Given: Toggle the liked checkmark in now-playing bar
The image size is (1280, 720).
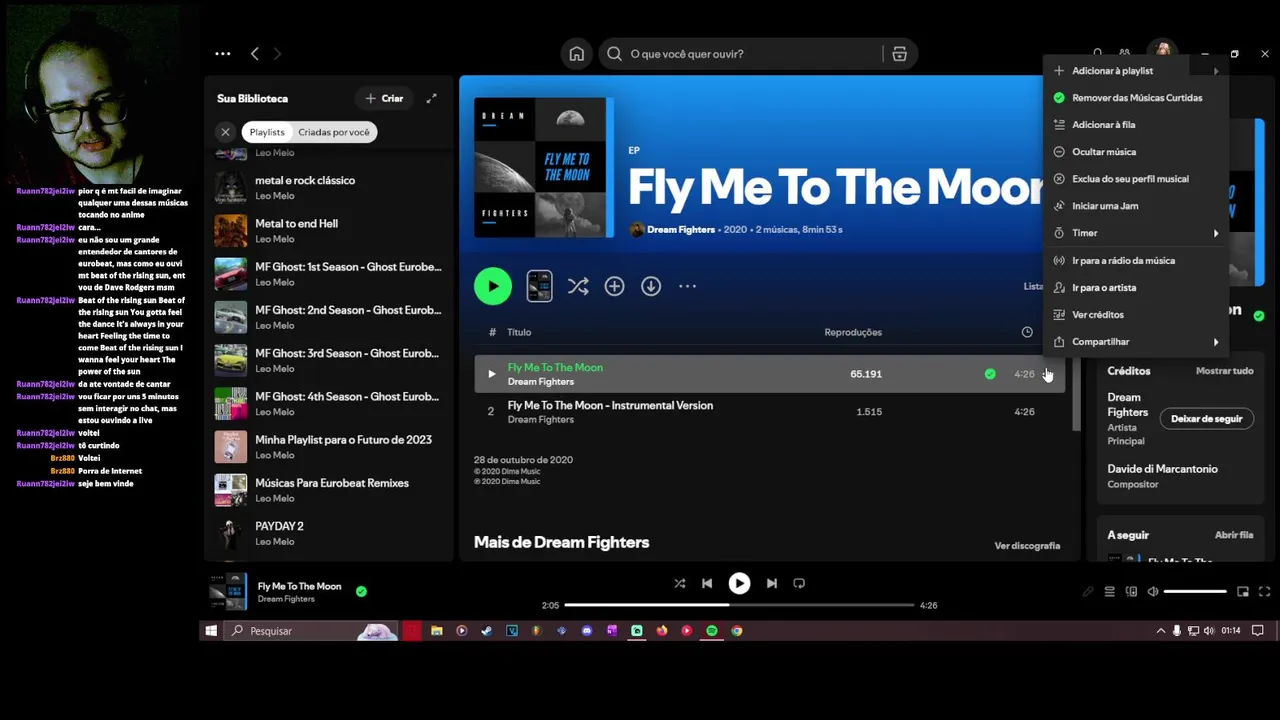Looking at the screenshot, I should 361,591.
